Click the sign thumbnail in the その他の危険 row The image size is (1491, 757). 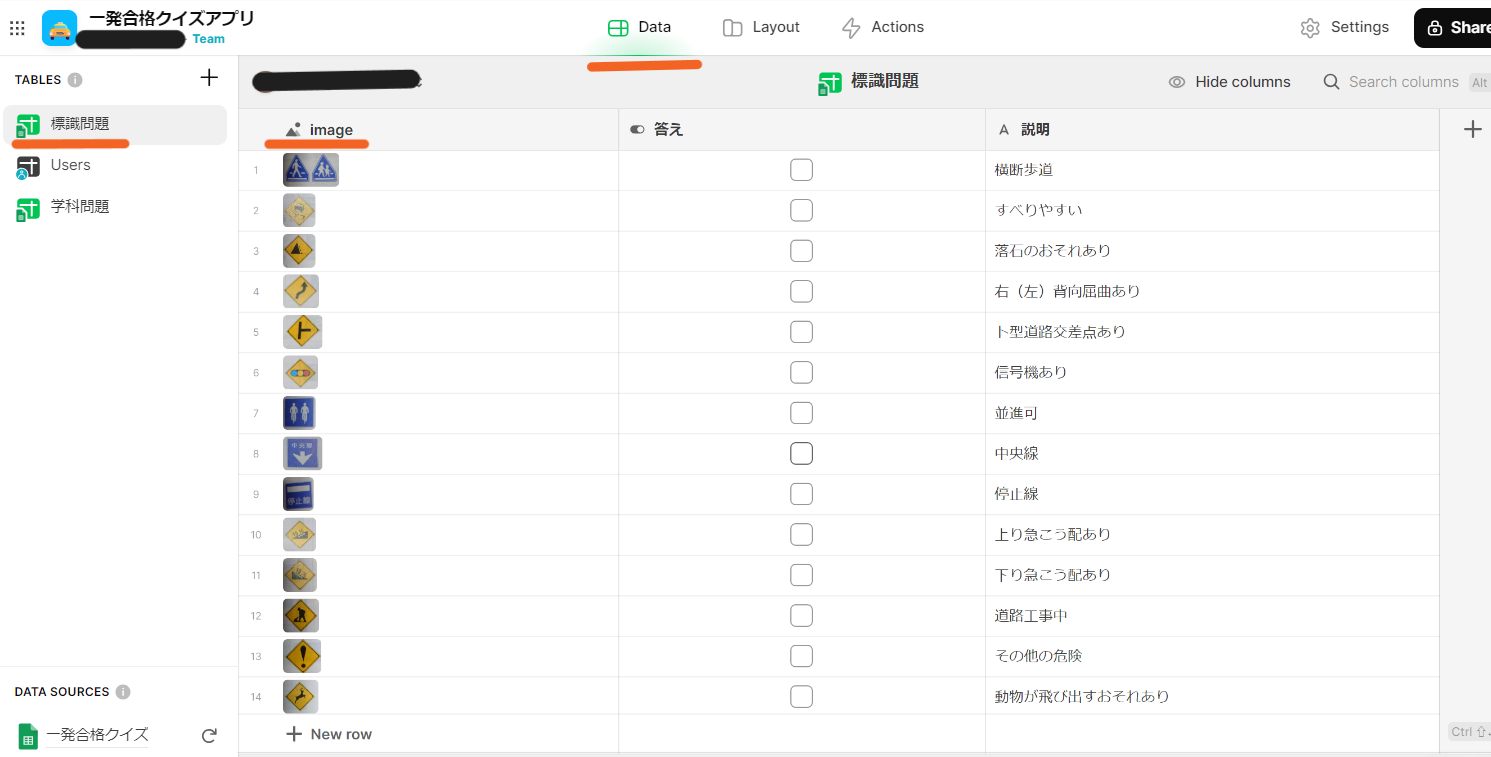pyautogui.click(x=302, y=656)
